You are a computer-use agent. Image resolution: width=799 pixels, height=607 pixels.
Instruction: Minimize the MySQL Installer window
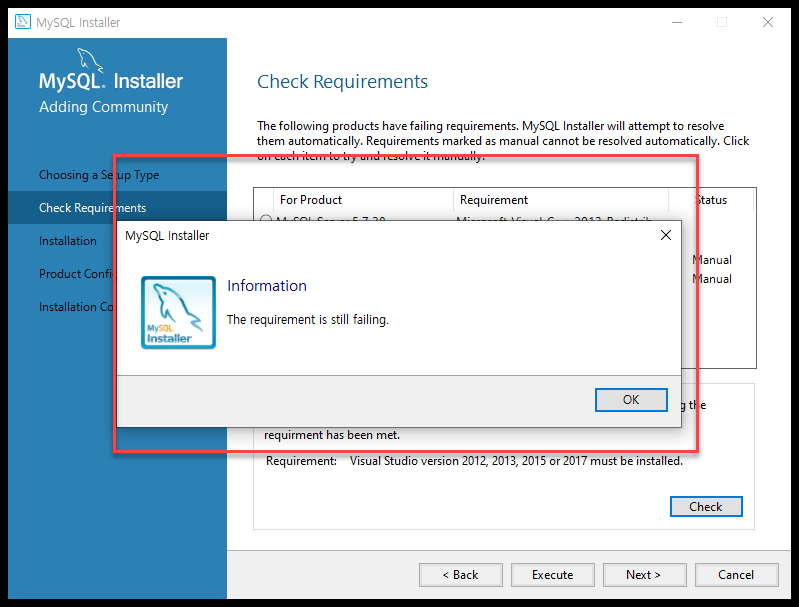click(677, 22)
